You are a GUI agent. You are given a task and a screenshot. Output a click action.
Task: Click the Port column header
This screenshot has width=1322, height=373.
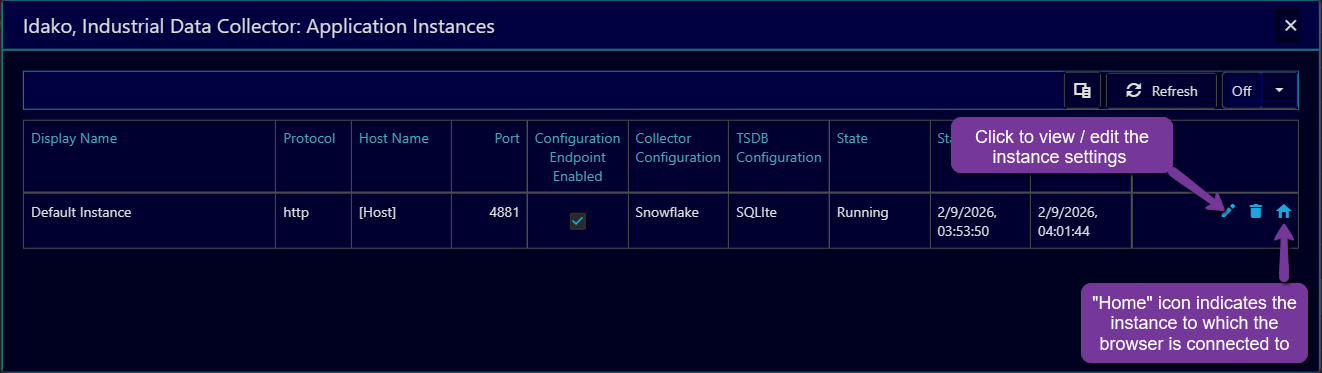[x=507, y=139]
